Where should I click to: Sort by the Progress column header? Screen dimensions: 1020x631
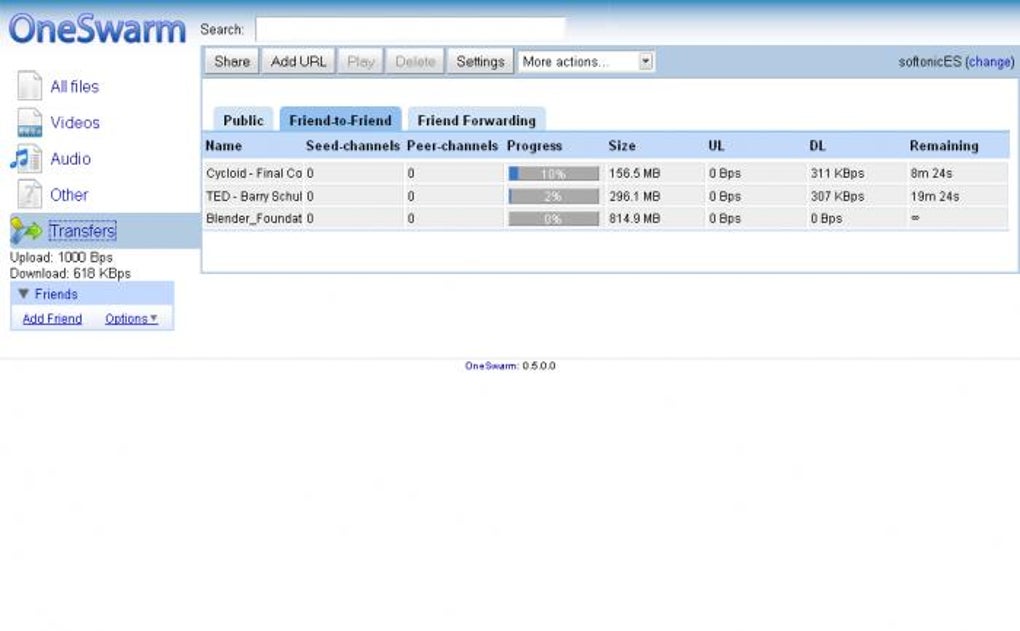point(535,146)
